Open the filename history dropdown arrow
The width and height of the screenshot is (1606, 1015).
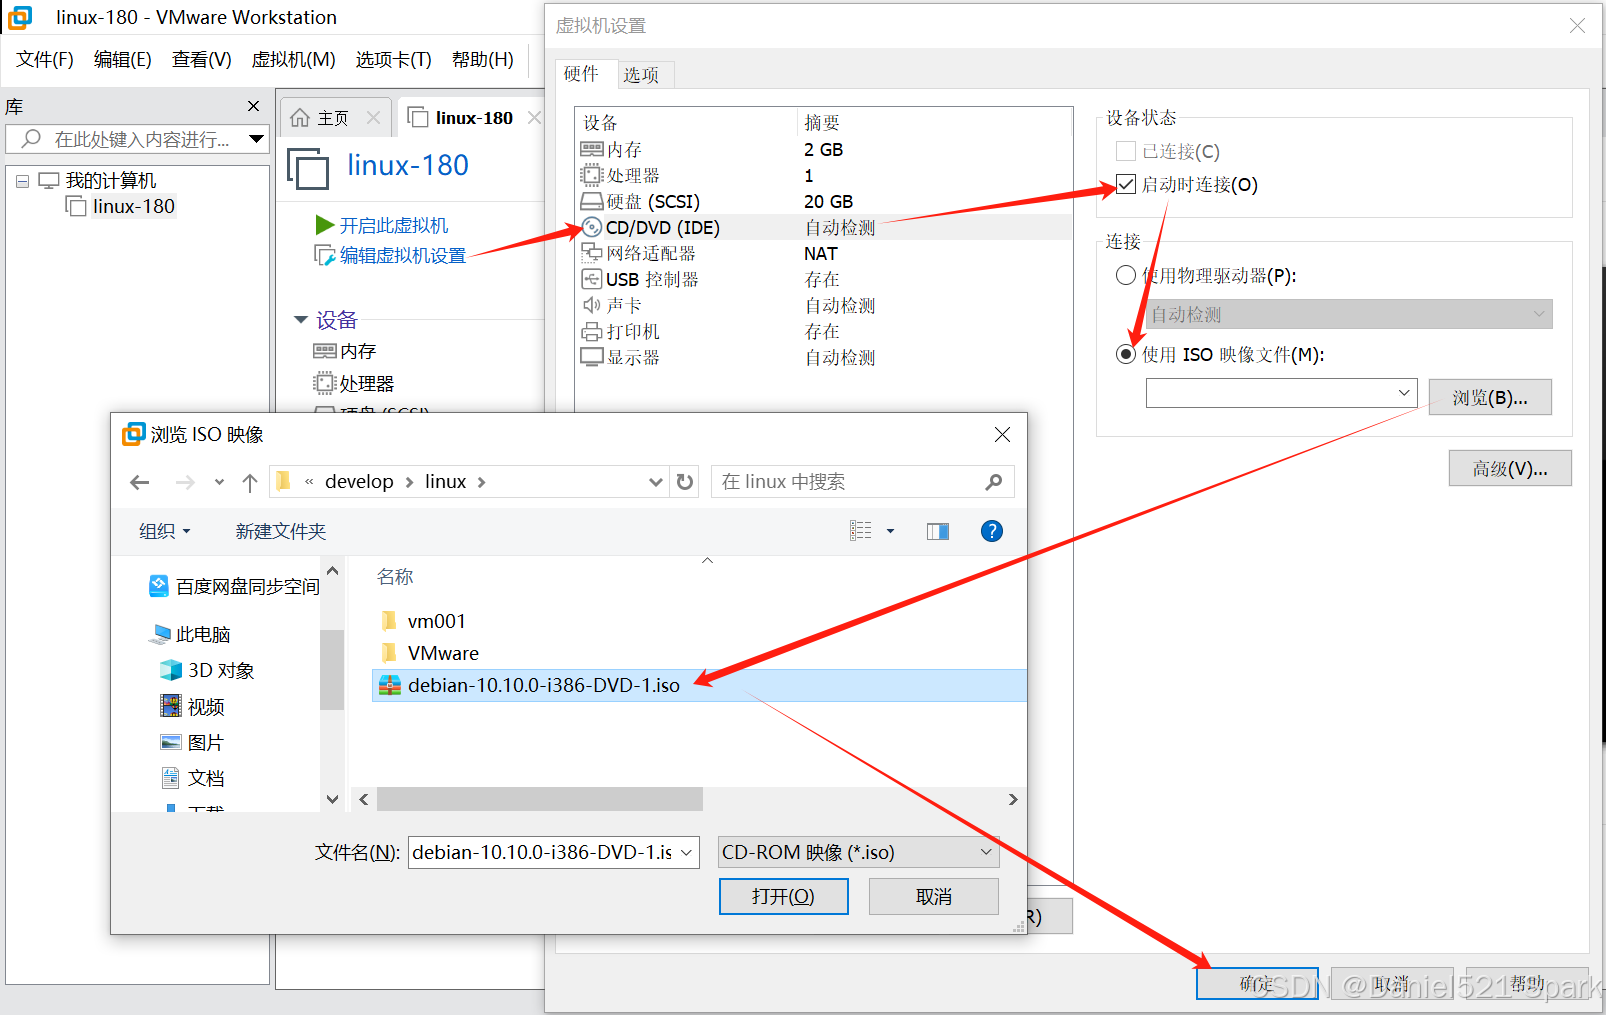tap(687, 852)
